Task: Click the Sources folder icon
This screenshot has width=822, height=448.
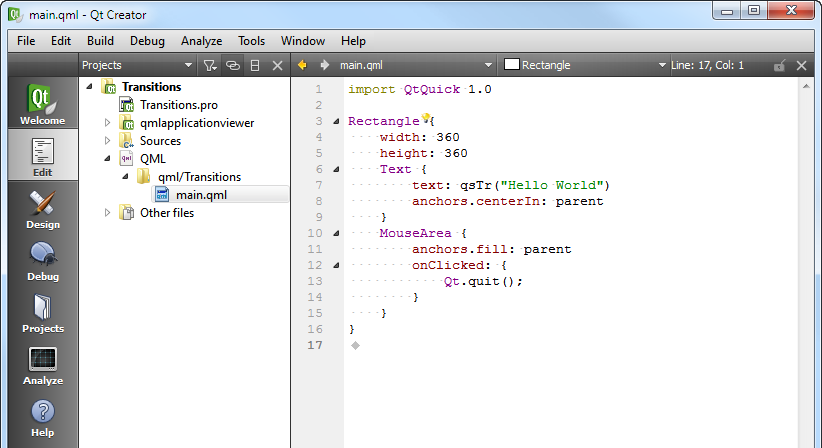Action: pyautogui.click(x=127, y=141)
